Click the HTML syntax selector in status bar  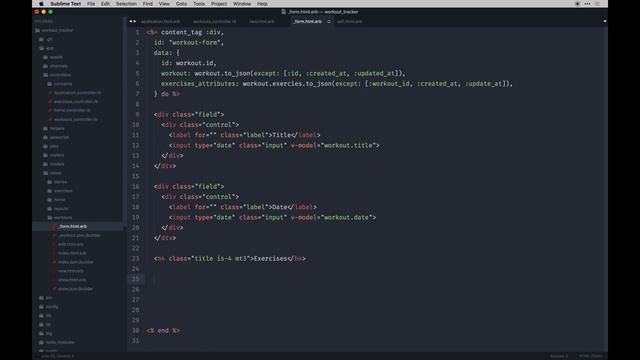[x=590, y=356]
